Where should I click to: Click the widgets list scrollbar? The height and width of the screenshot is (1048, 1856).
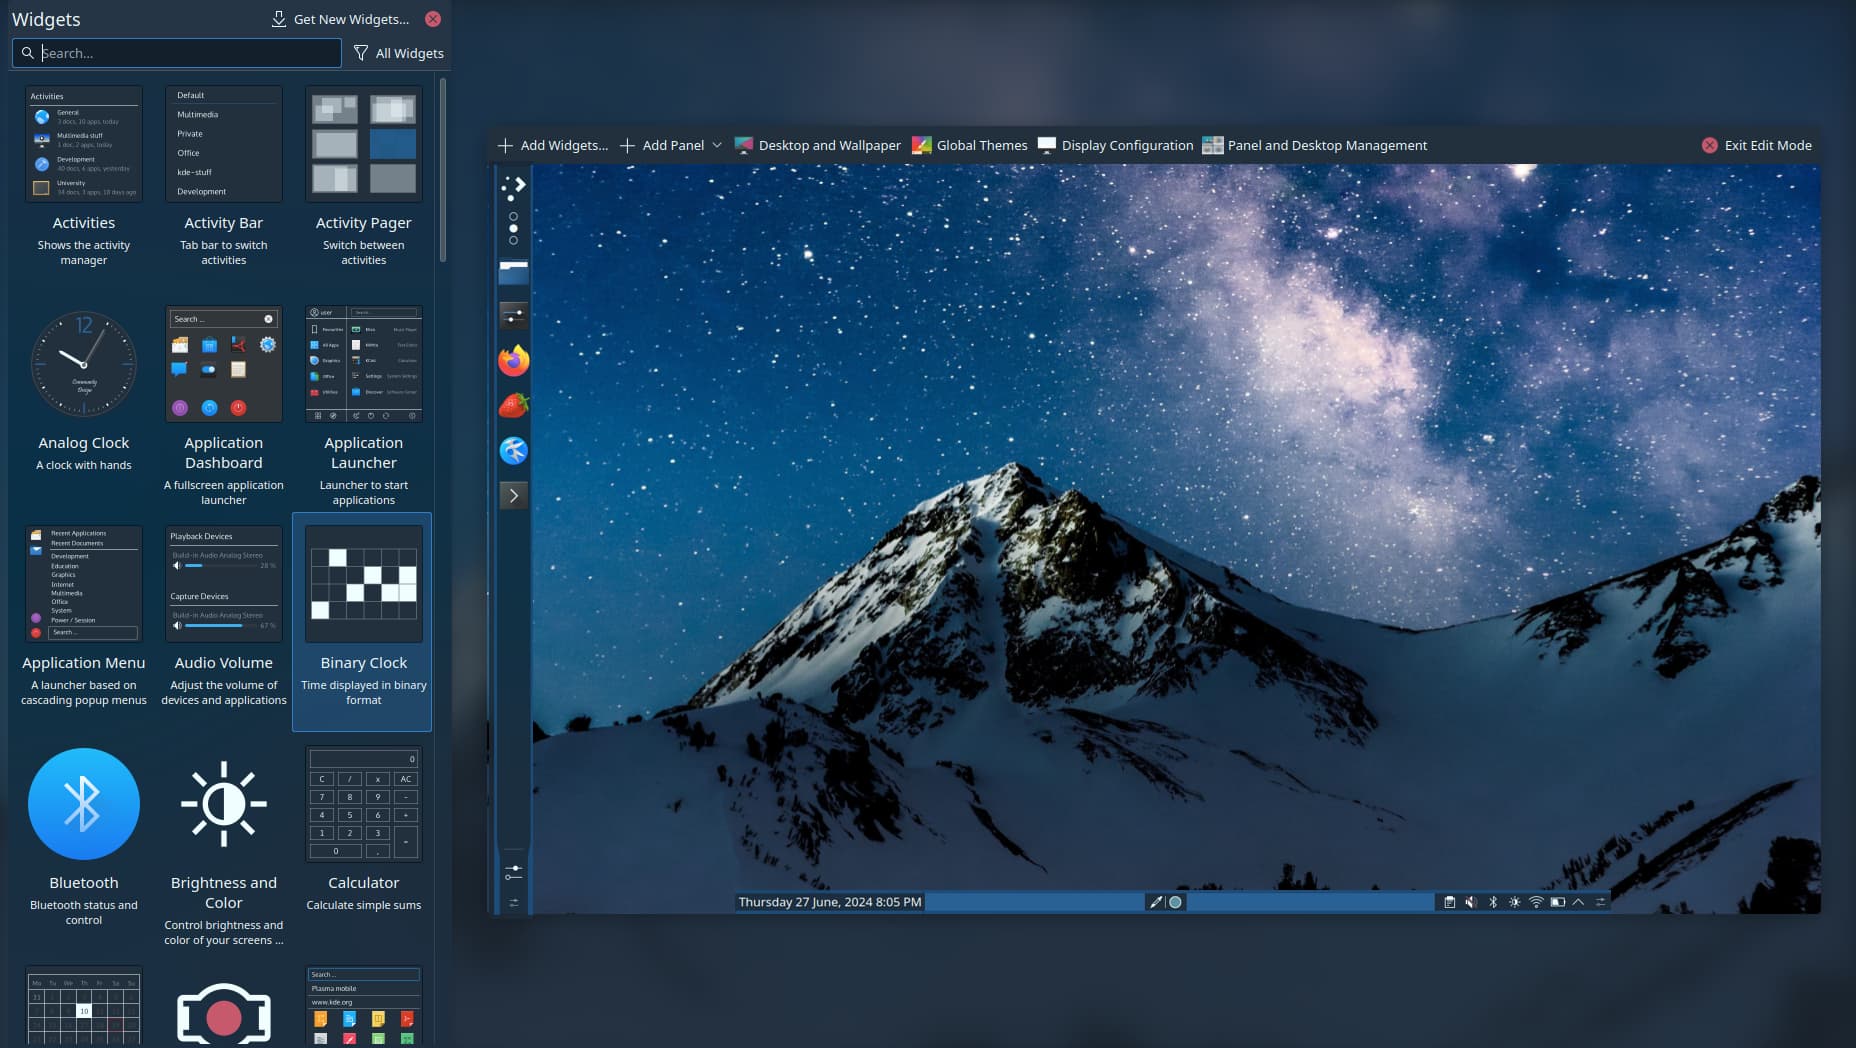click(x=442, y=170)
